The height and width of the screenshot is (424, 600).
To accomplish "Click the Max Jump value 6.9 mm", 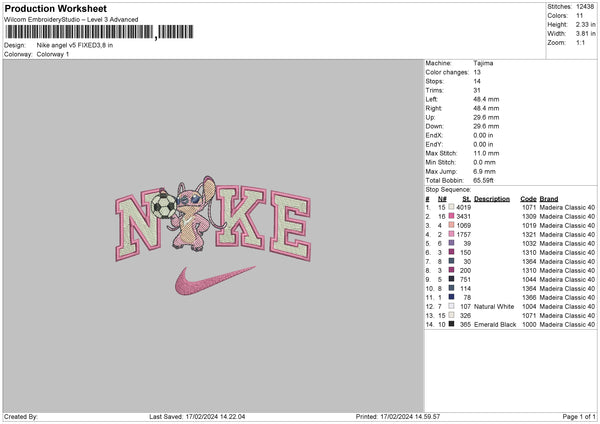I will 484,171.
